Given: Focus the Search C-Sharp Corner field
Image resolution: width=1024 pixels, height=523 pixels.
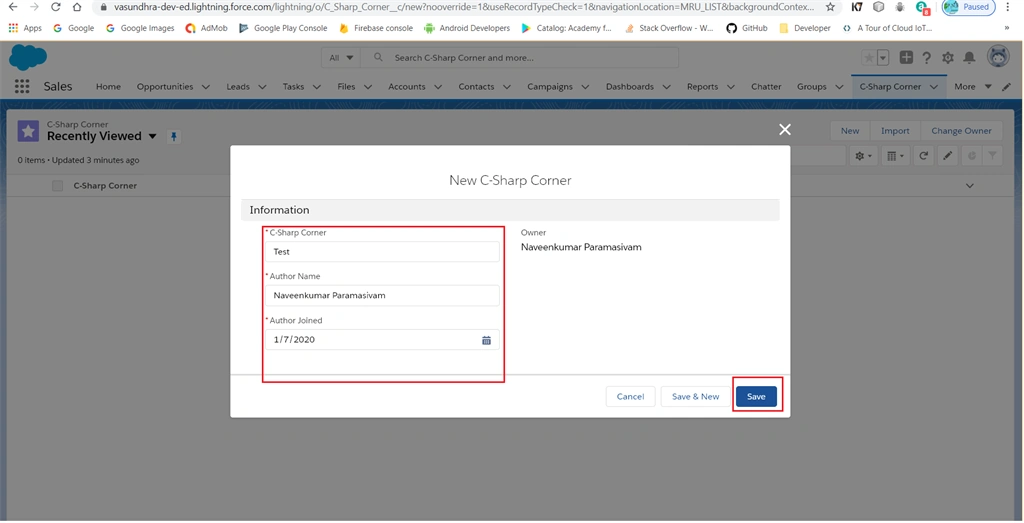Looking at the screenshot, I should (x=519, y=57).
